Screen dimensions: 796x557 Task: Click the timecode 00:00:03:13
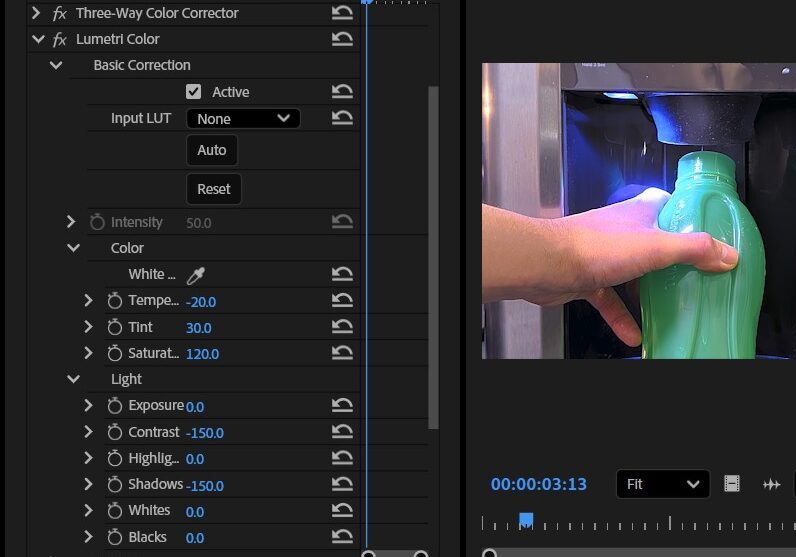coord(539,484)
